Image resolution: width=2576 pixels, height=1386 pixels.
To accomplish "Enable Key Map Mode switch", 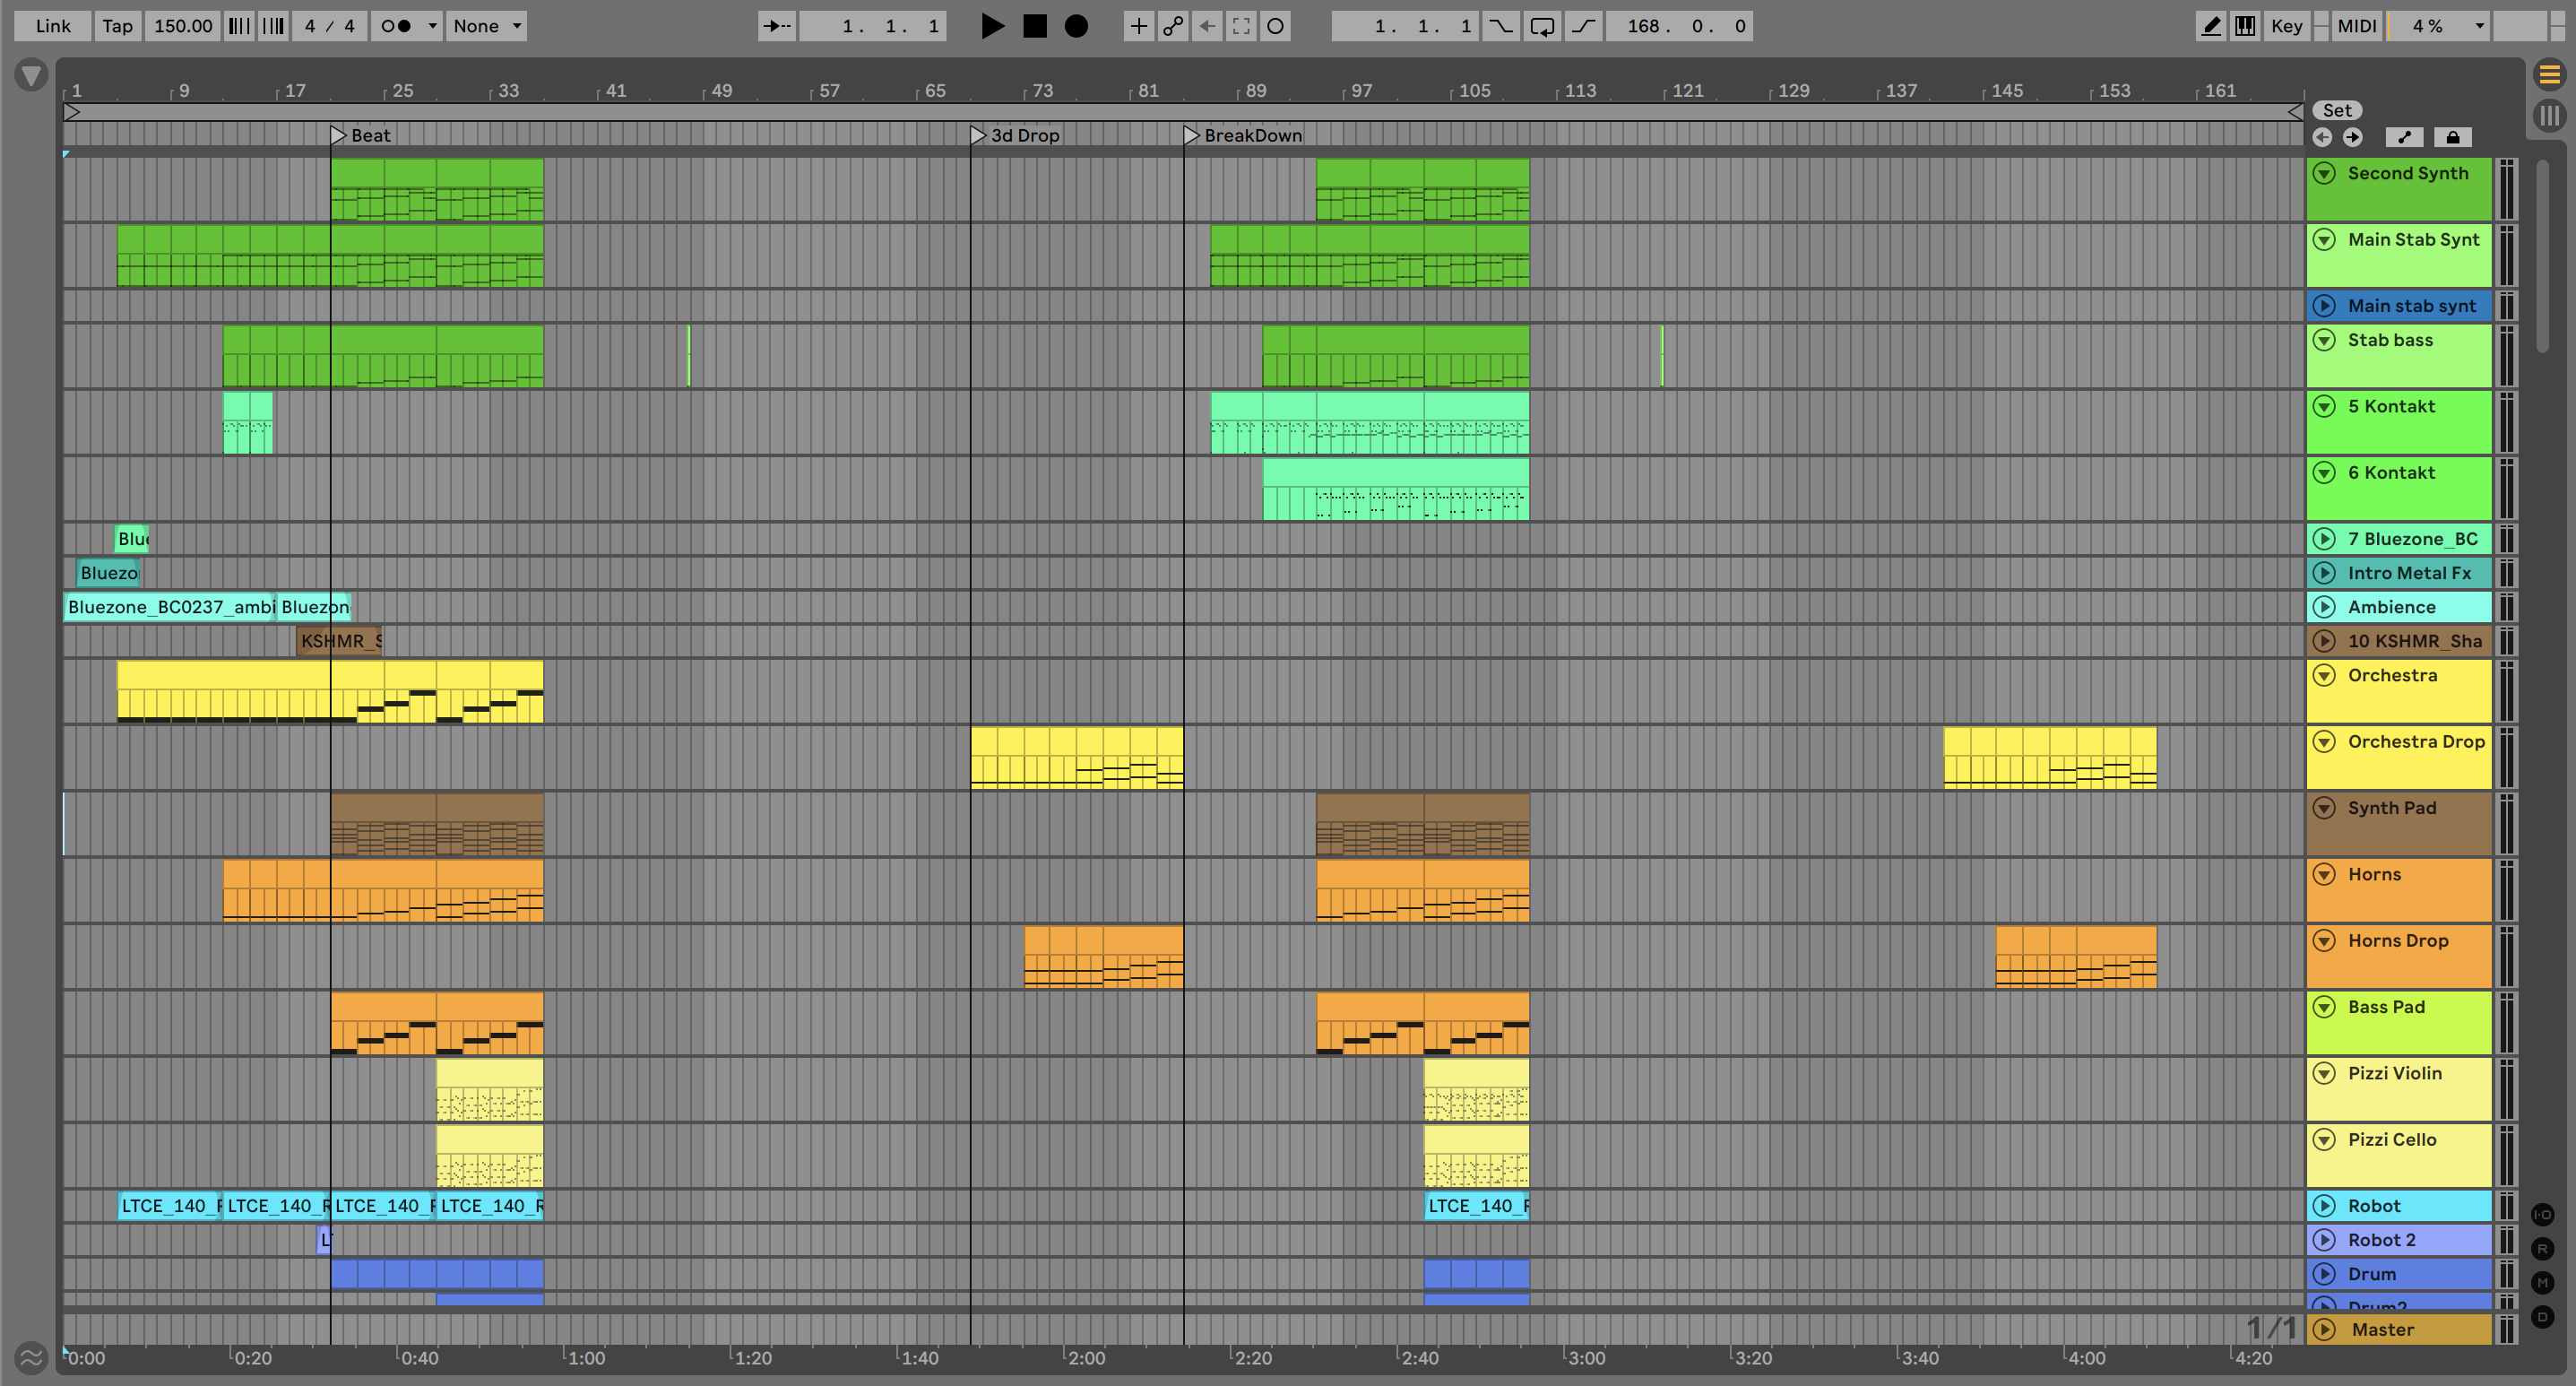I will click(2286, 26).
